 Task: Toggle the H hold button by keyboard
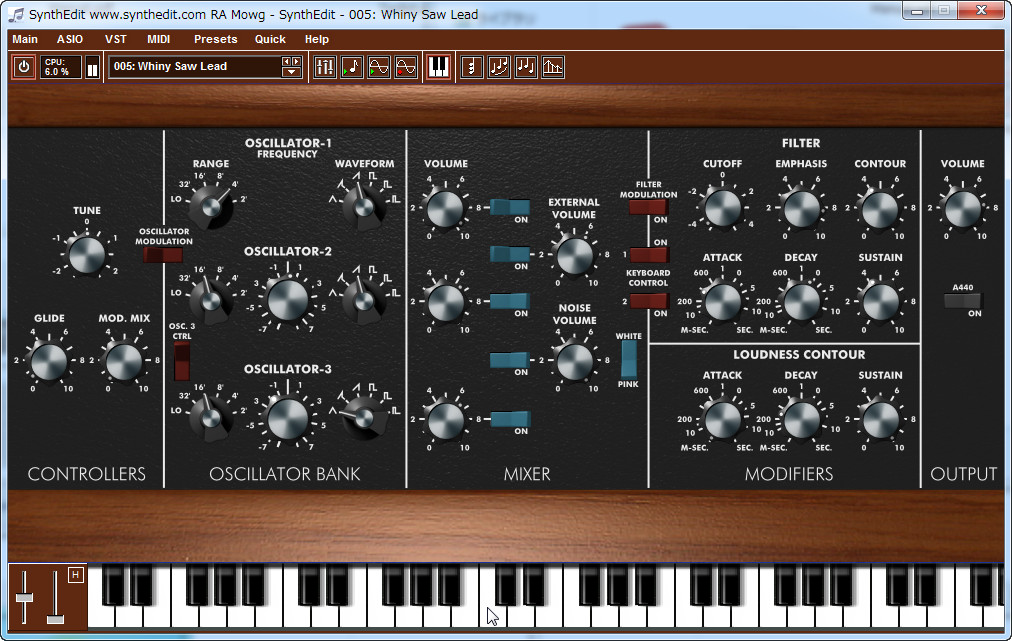tap(76, 575)
